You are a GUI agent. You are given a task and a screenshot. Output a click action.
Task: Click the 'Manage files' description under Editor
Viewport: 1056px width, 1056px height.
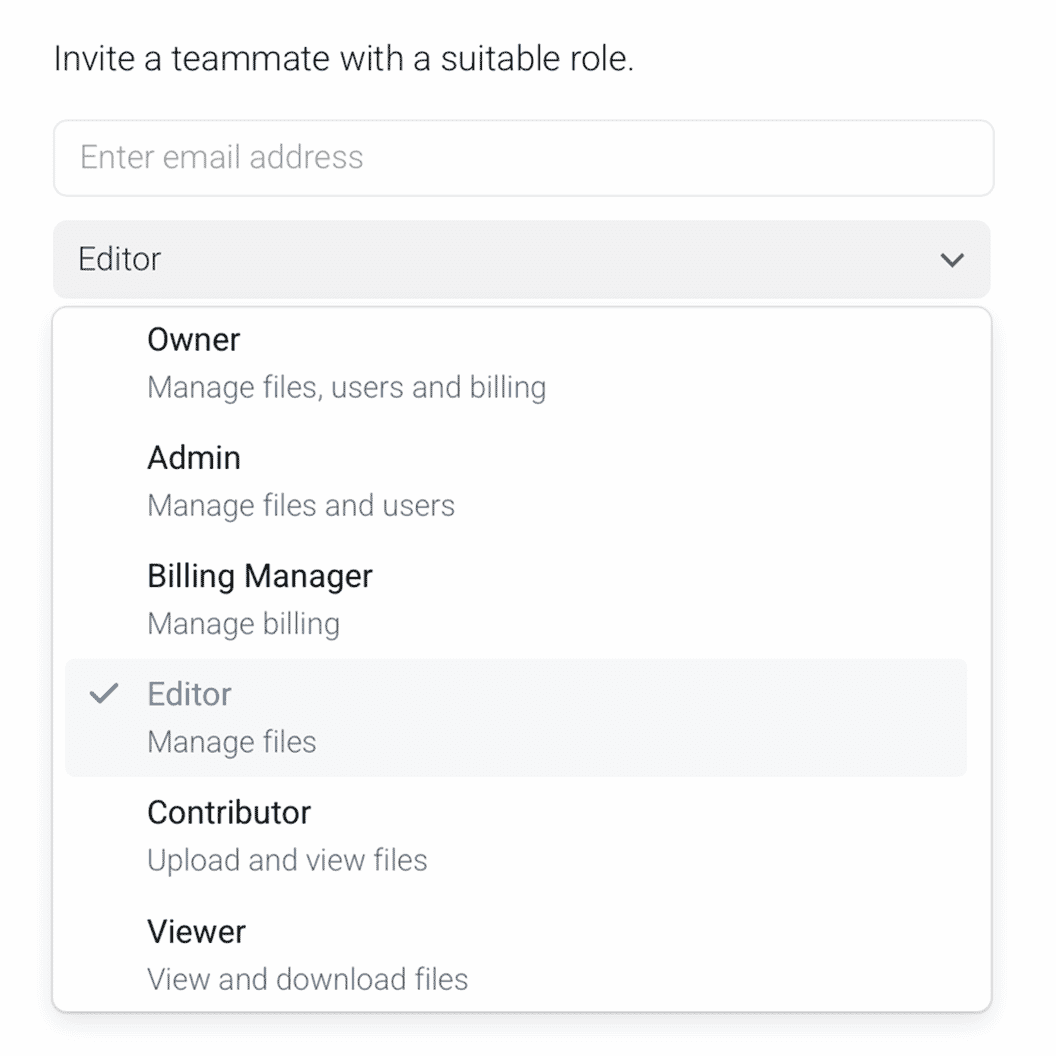tap(231, 742)
